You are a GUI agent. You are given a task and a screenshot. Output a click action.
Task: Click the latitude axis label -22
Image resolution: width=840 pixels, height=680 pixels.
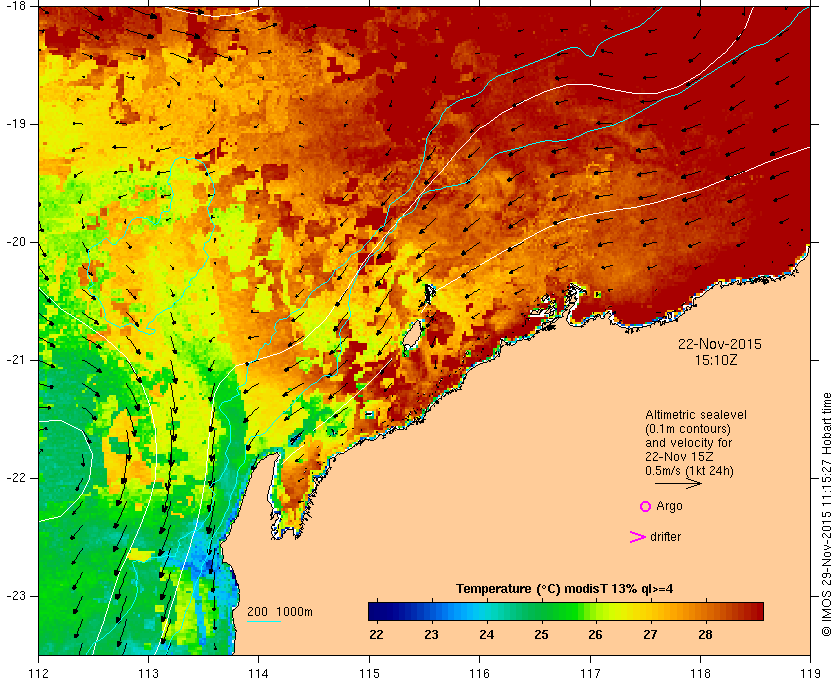(x=15, y=478)
